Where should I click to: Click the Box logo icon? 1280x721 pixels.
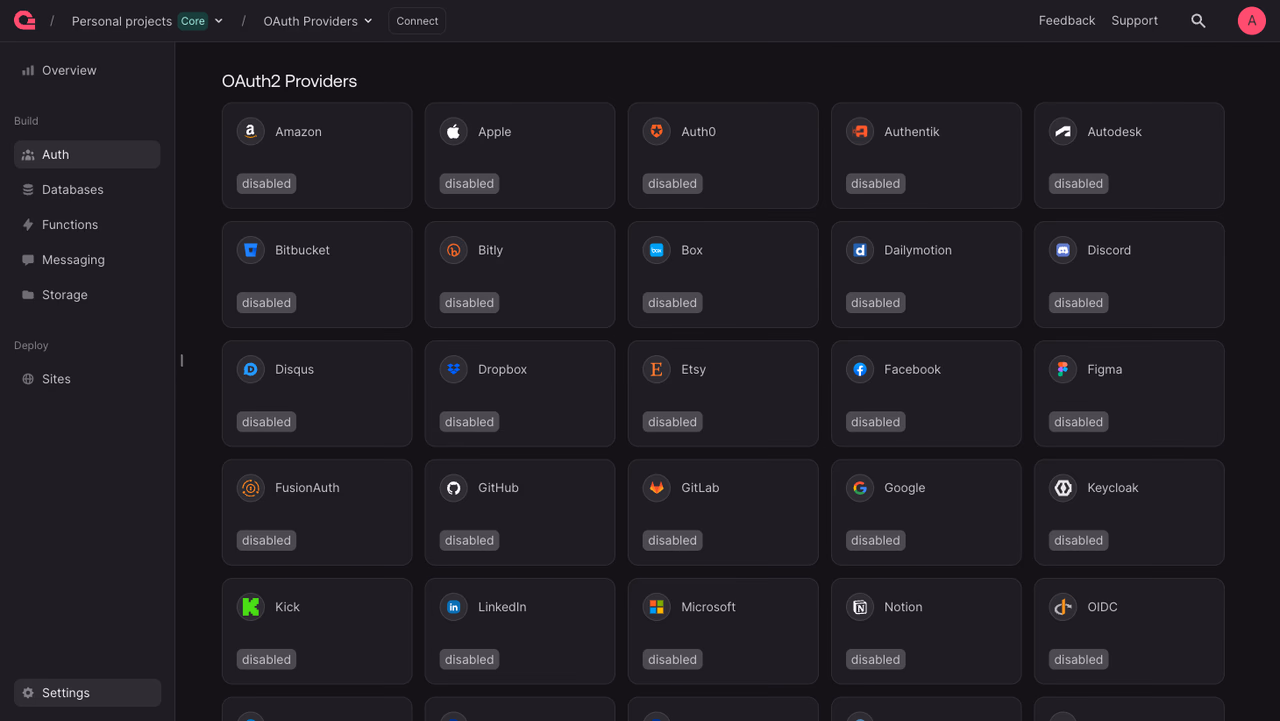click(x=656, y=250)
